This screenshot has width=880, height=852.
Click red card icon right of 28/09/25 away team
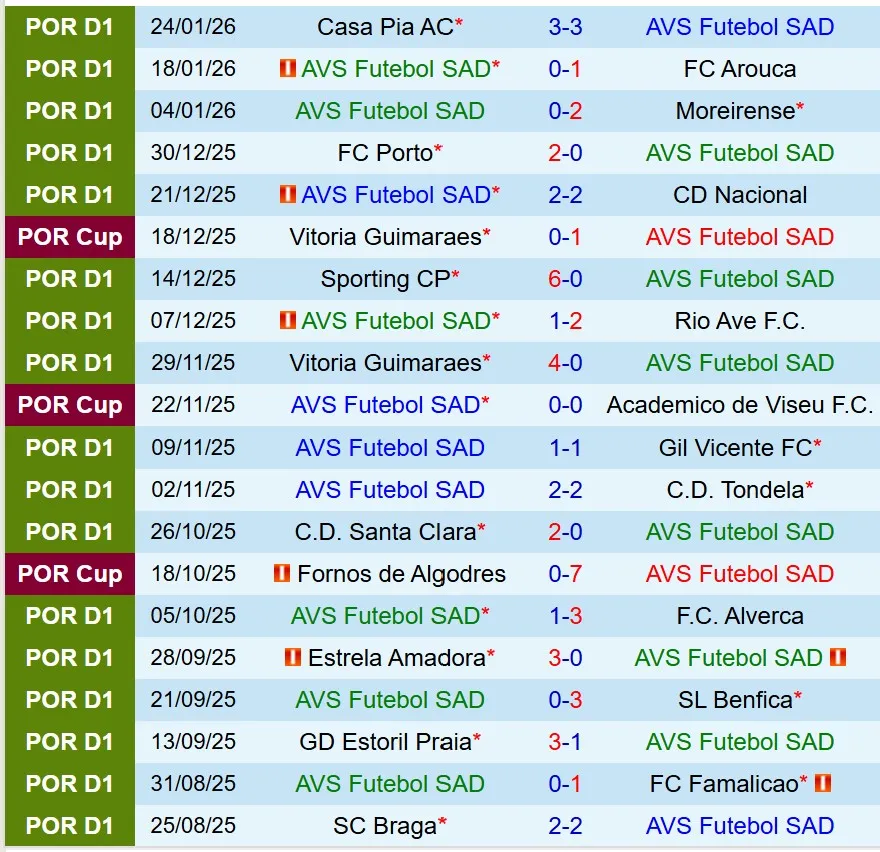click(838, 658)
